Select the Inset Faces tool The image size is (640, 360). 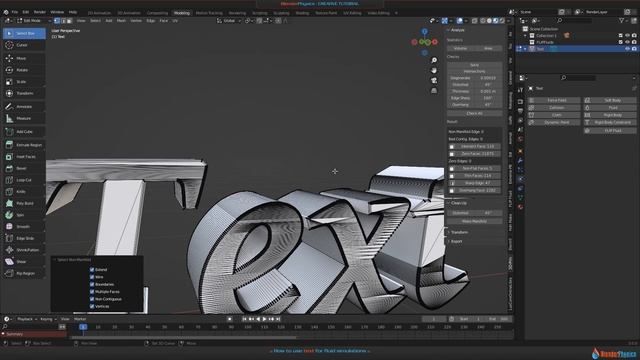coord(24,157)
